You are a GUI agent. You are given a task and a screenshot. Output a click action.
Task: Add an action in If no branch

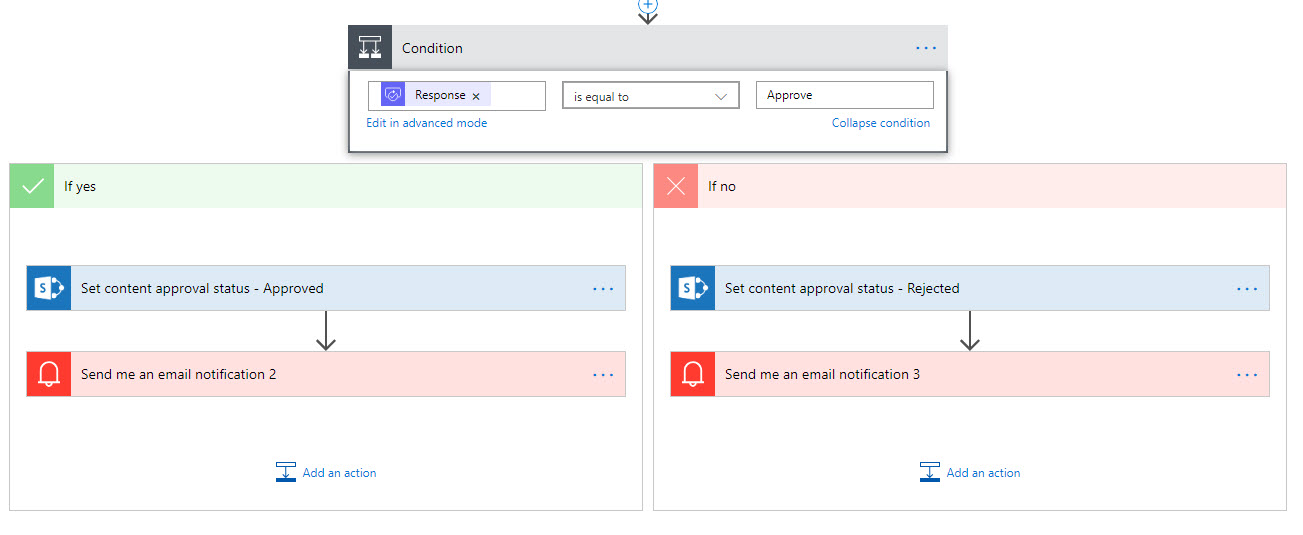point(971,472)
